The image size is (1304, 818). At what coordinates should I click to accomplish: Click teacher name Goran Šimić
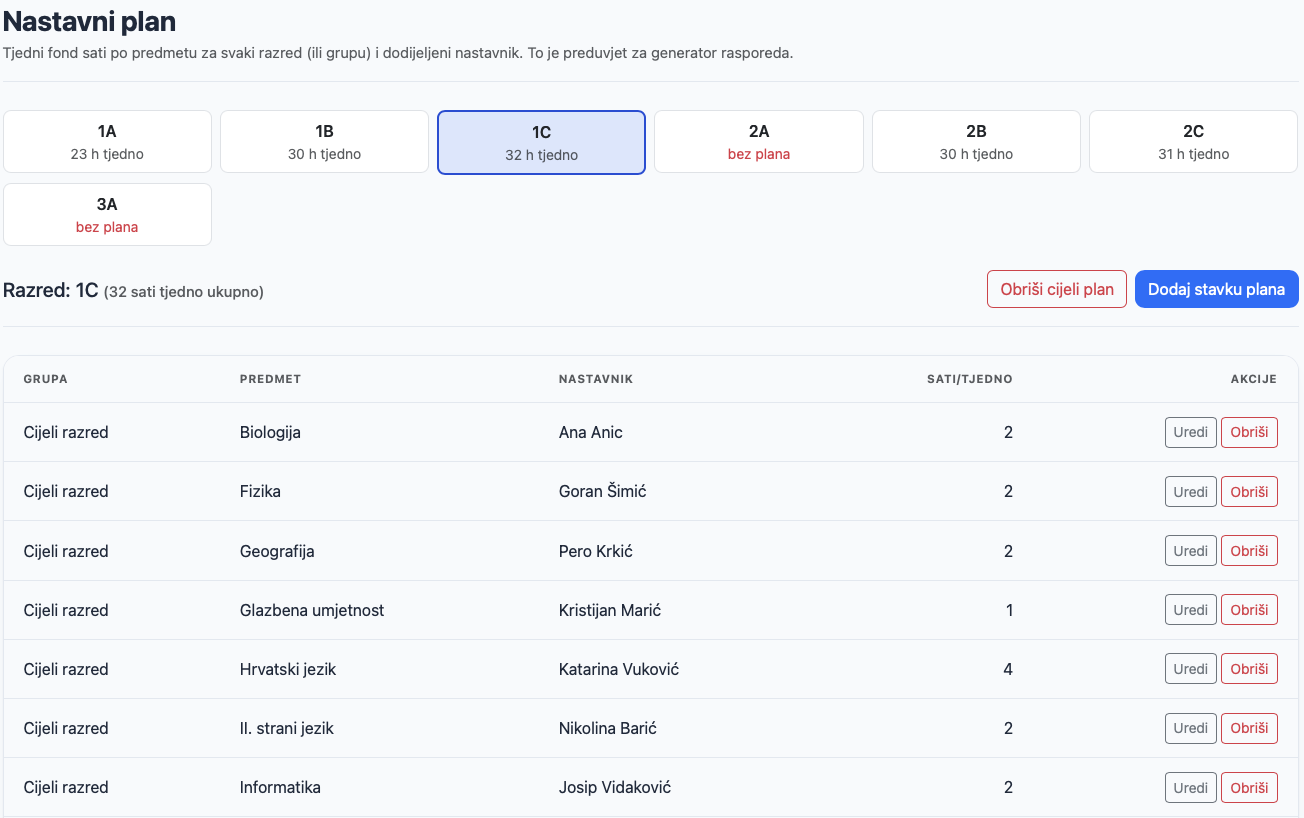[603, 491]
